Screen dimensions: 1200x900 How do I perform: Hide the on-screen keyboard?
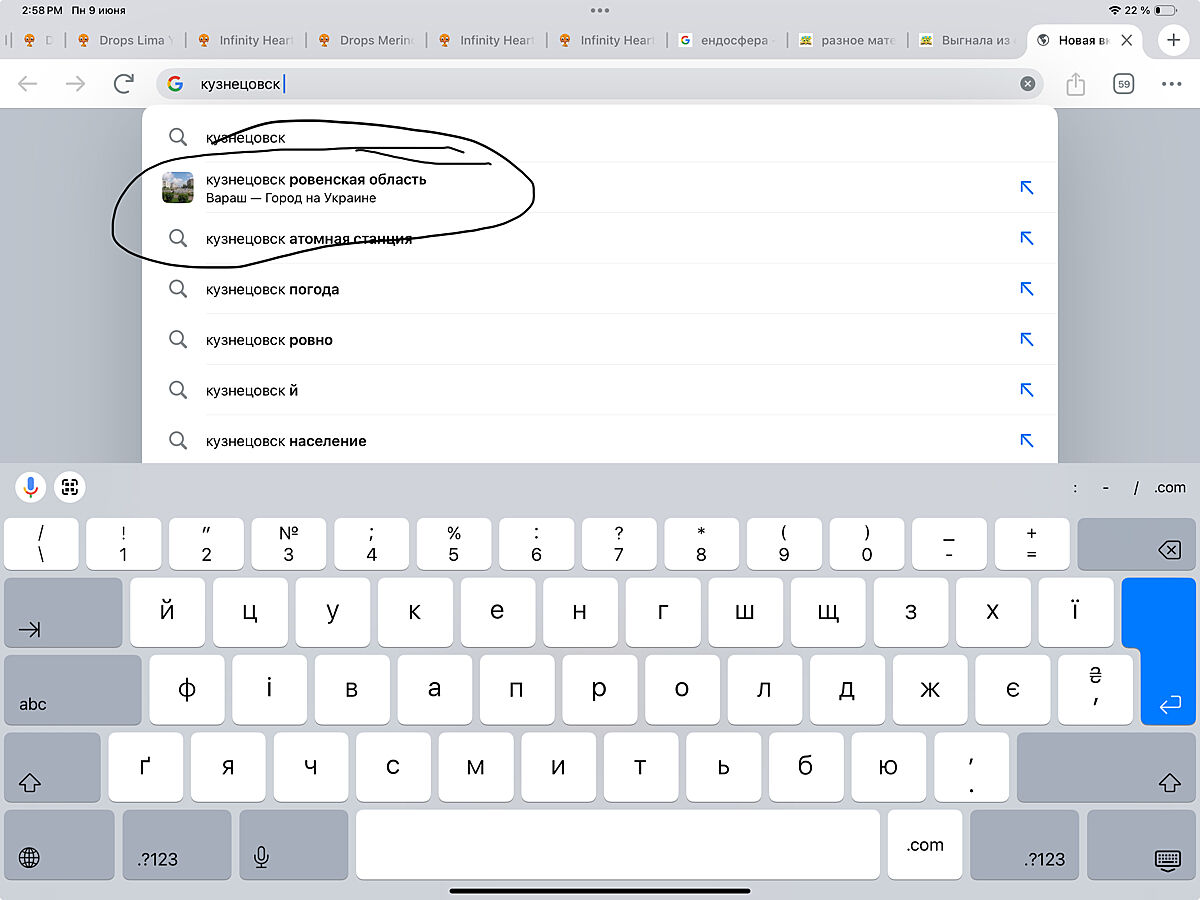1167,857
